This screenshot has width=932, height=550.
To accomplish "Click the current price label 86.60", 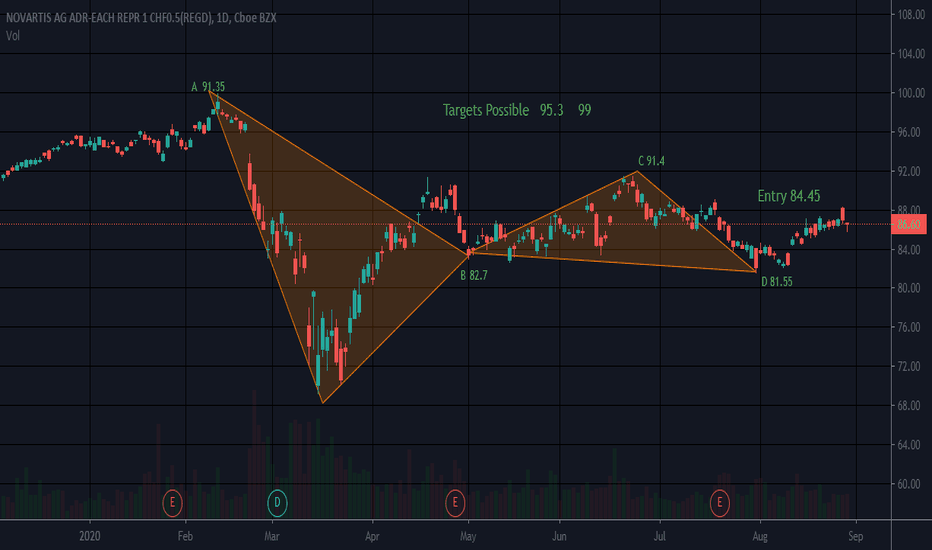I will (x=909, y=224).
